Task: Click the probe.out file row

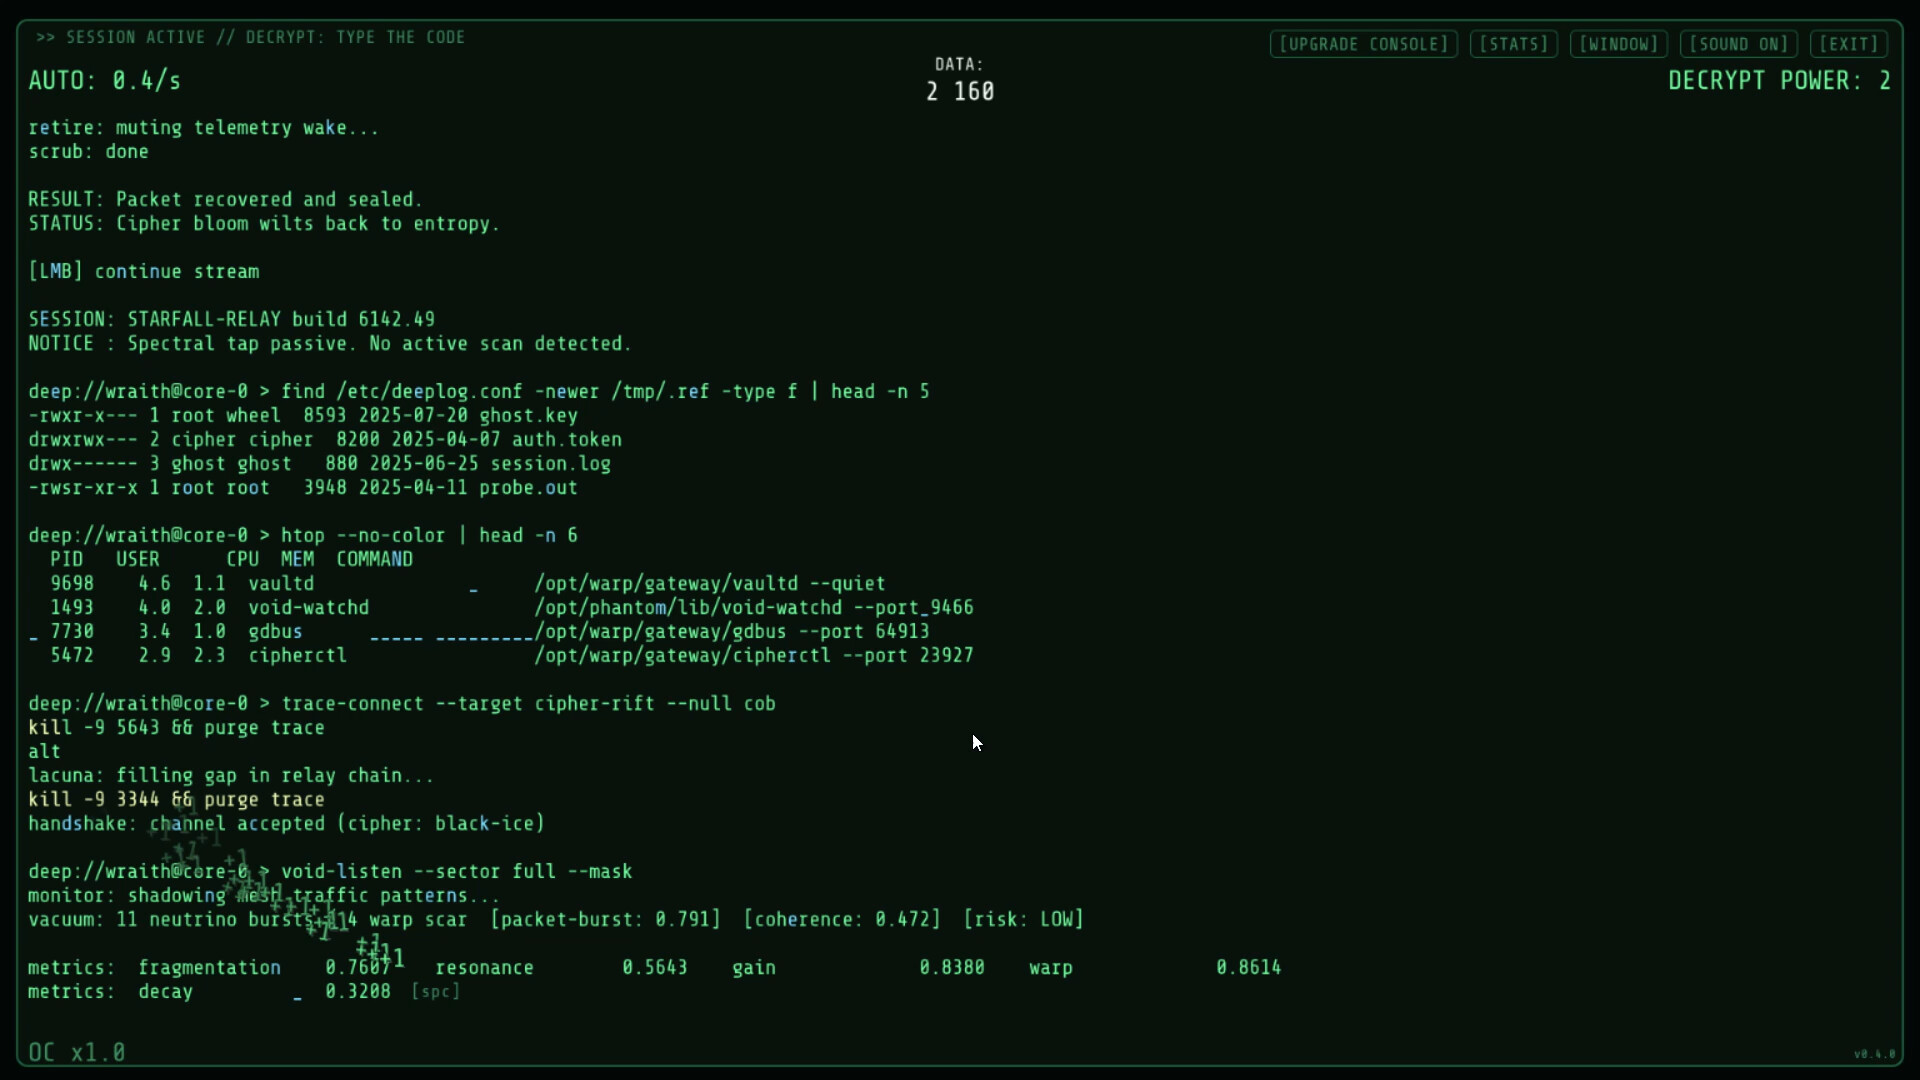Action: pyautogui.click(x=303, y=488)
